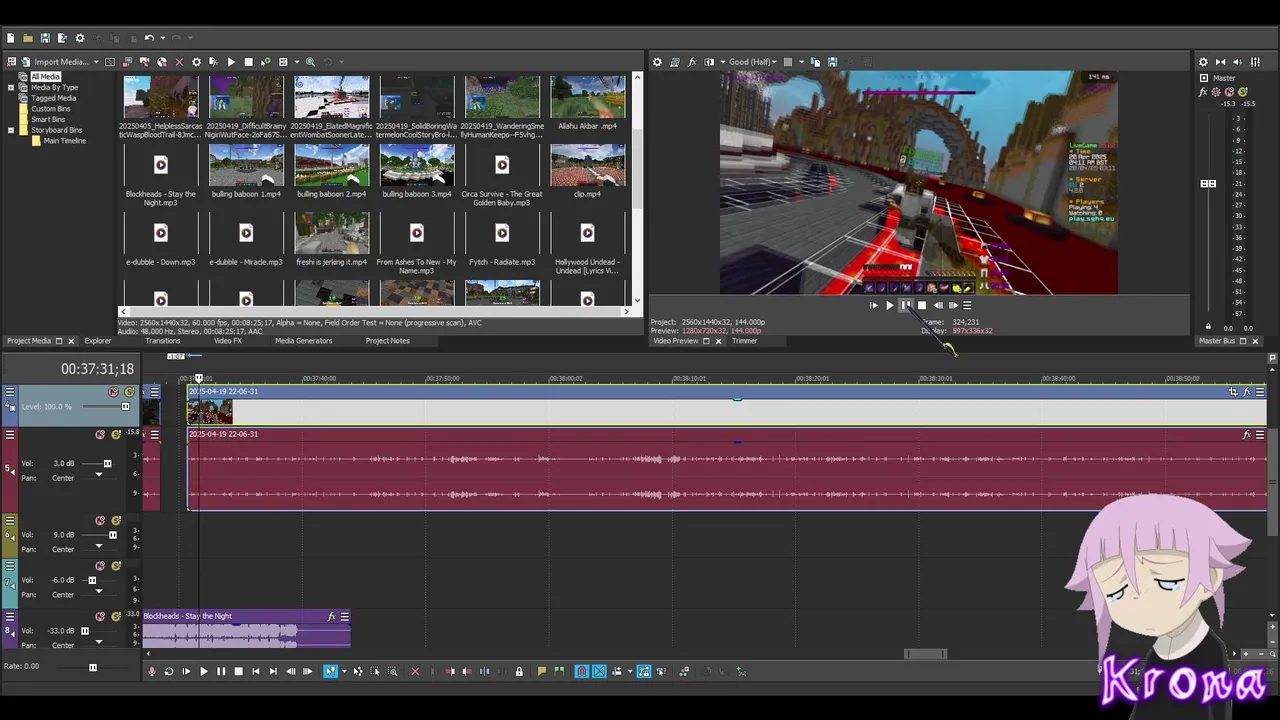1280x720 pixels.
Task: Toggle Enable Snapping magnet button
Action: [x=581, y=671]
